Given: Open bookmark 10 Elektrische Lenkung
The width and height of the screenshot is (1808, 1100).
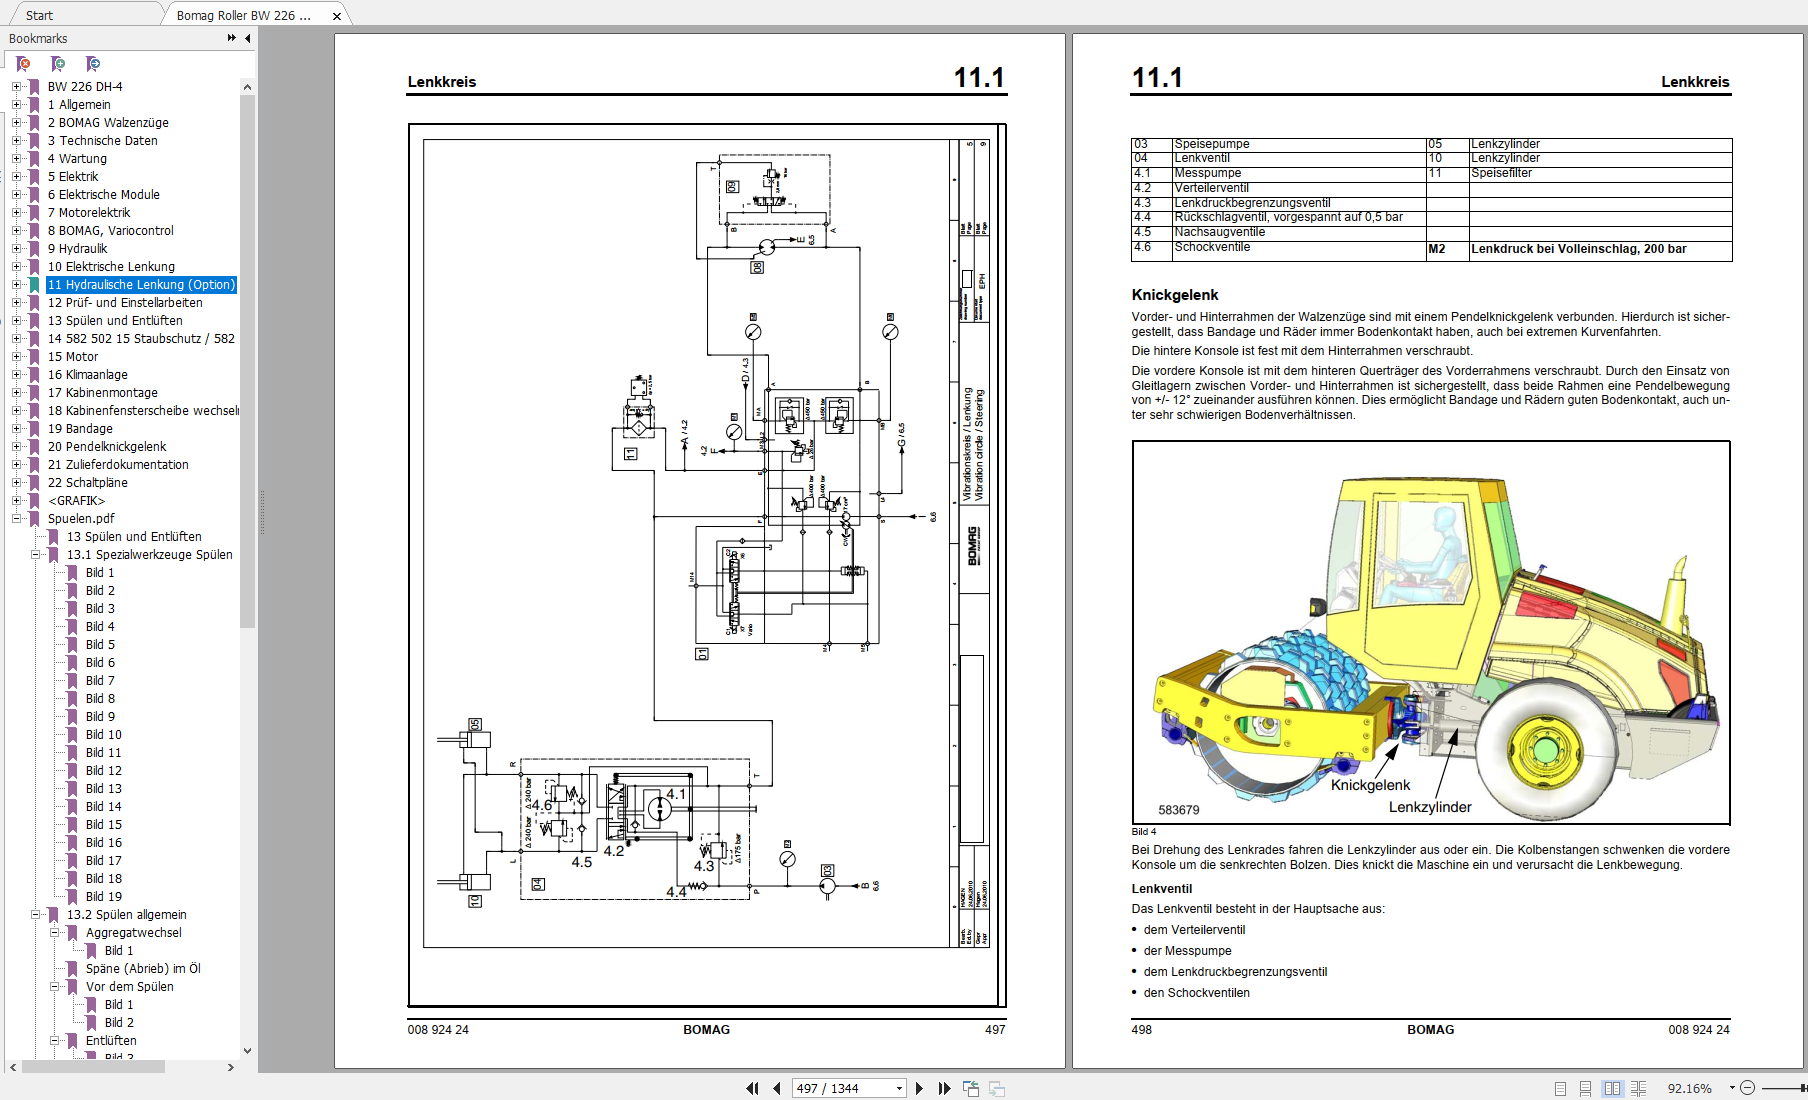Looking at the screenshot, I should pyautogui.click(x=111, y=267).
